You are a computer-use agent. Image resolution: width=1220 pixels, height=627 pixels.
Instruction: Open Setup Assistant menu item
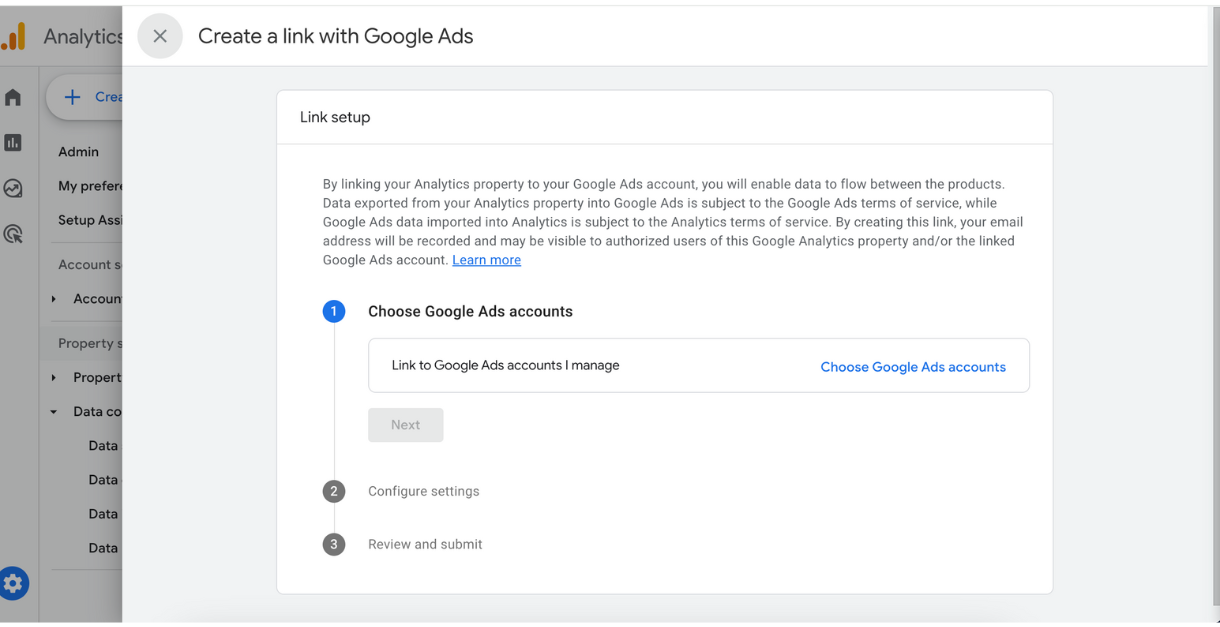click(x=89, y=220)
